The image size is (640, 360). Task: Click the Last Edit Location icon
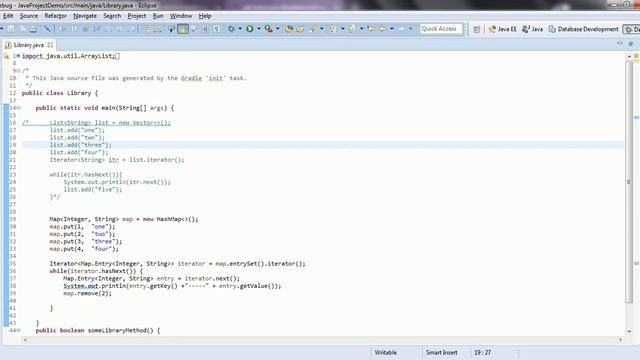click(371, 29)
